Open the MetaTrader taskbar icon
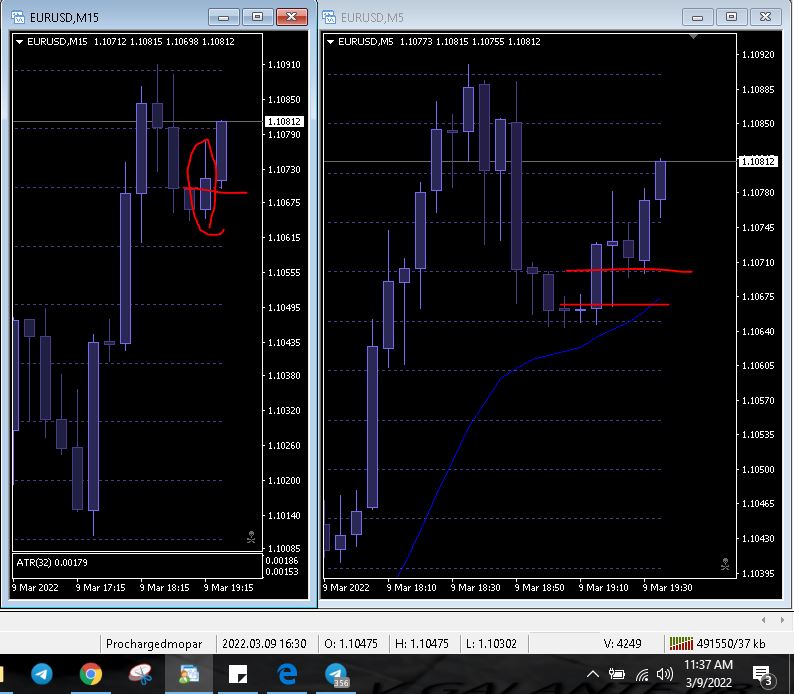 189,674
